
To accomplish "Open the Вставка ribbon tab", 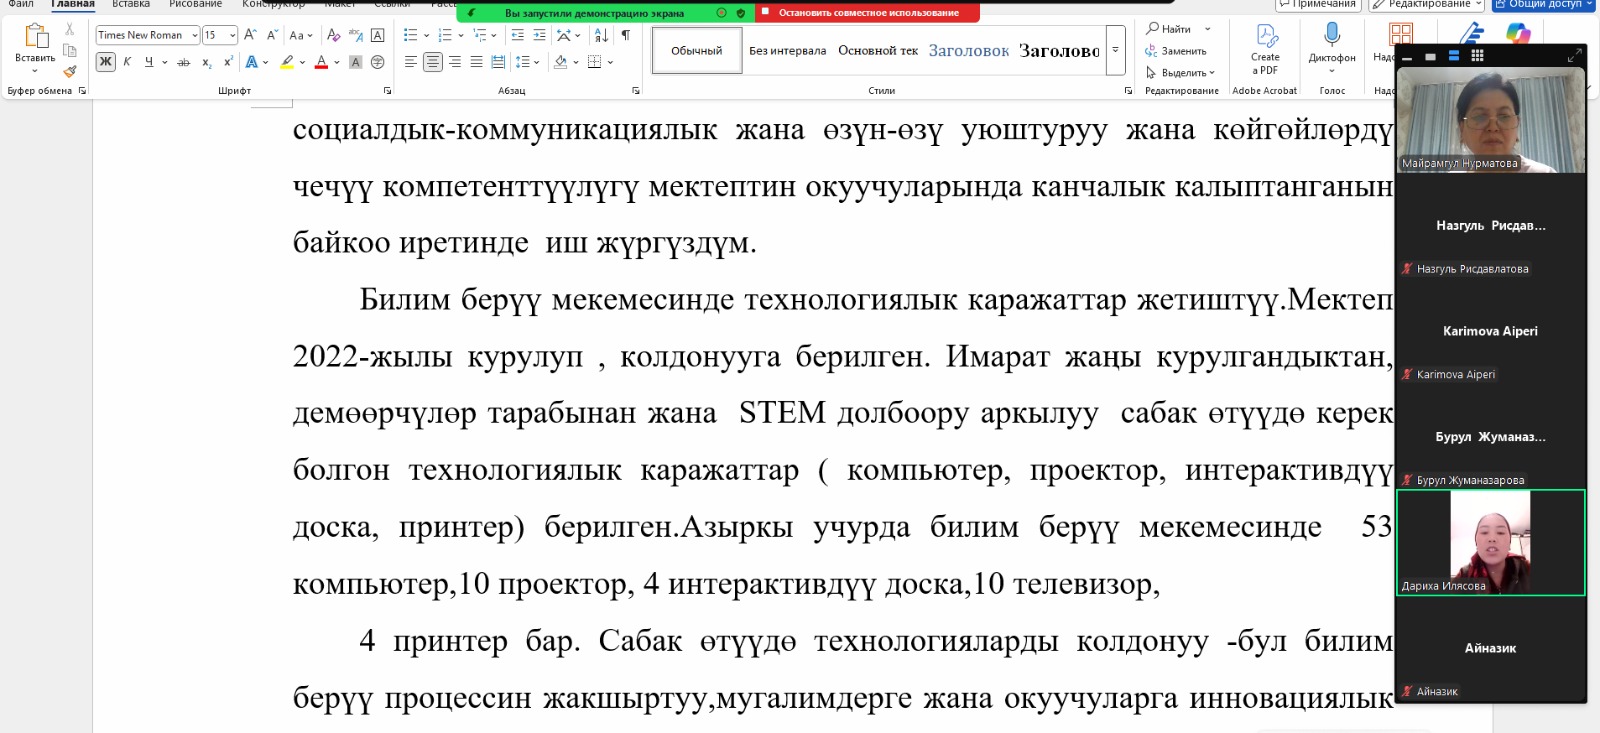I will [131, 4].
